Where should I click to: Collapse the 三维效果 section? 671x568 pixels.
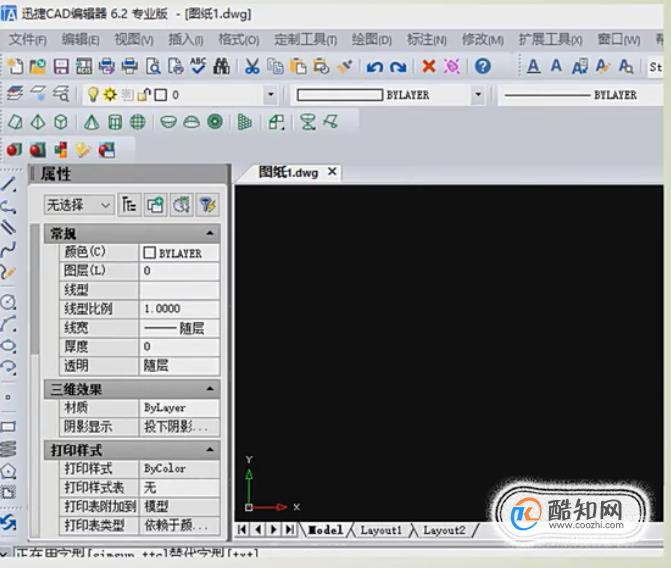click(210, 389)
